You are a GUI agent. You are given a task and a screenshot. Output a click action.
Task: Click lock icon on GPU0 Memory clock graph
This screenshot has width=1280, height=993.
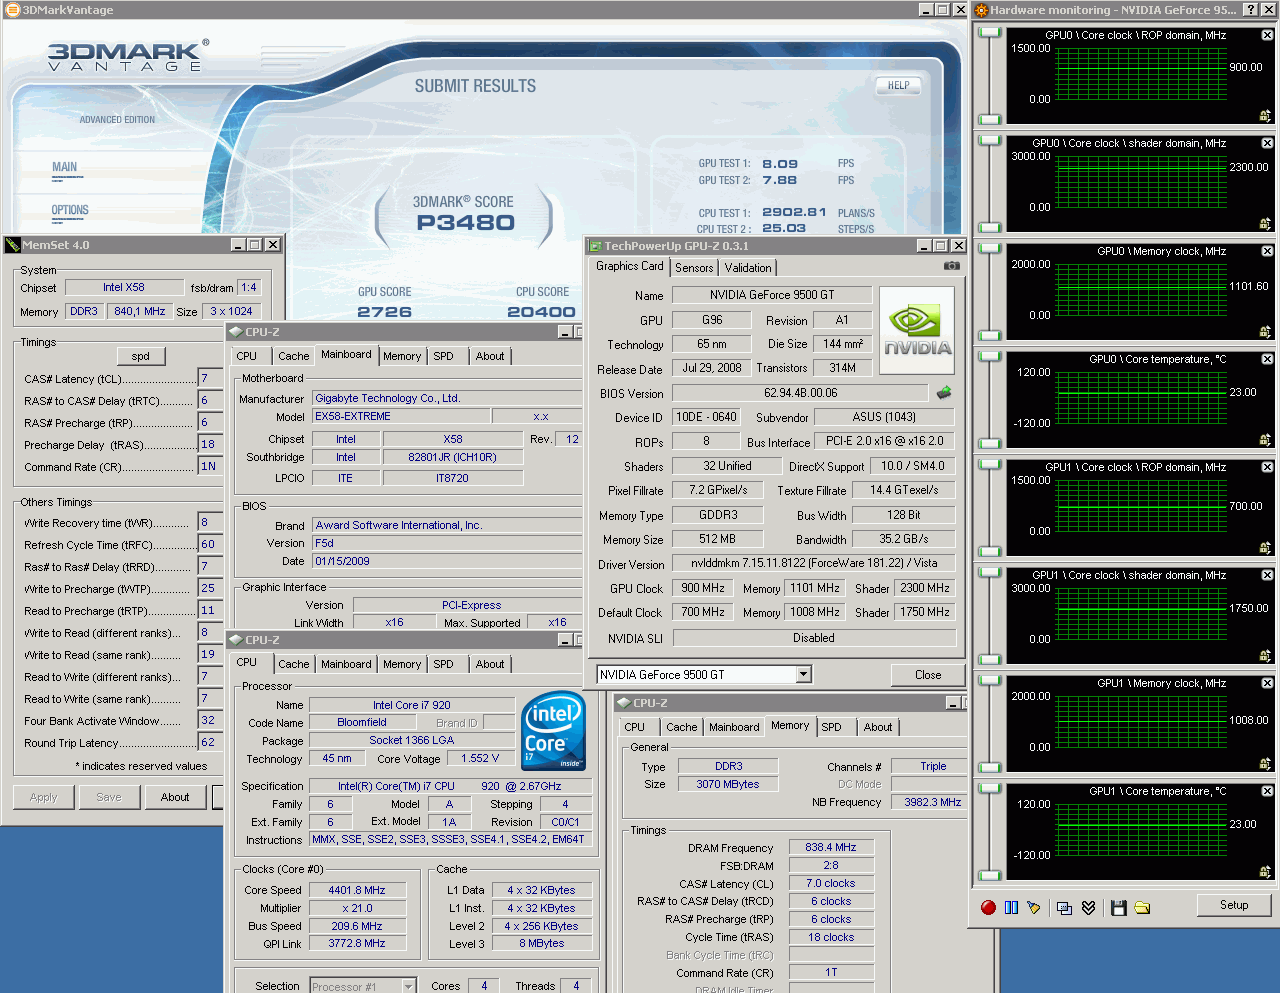click(x=1265, y=332)
